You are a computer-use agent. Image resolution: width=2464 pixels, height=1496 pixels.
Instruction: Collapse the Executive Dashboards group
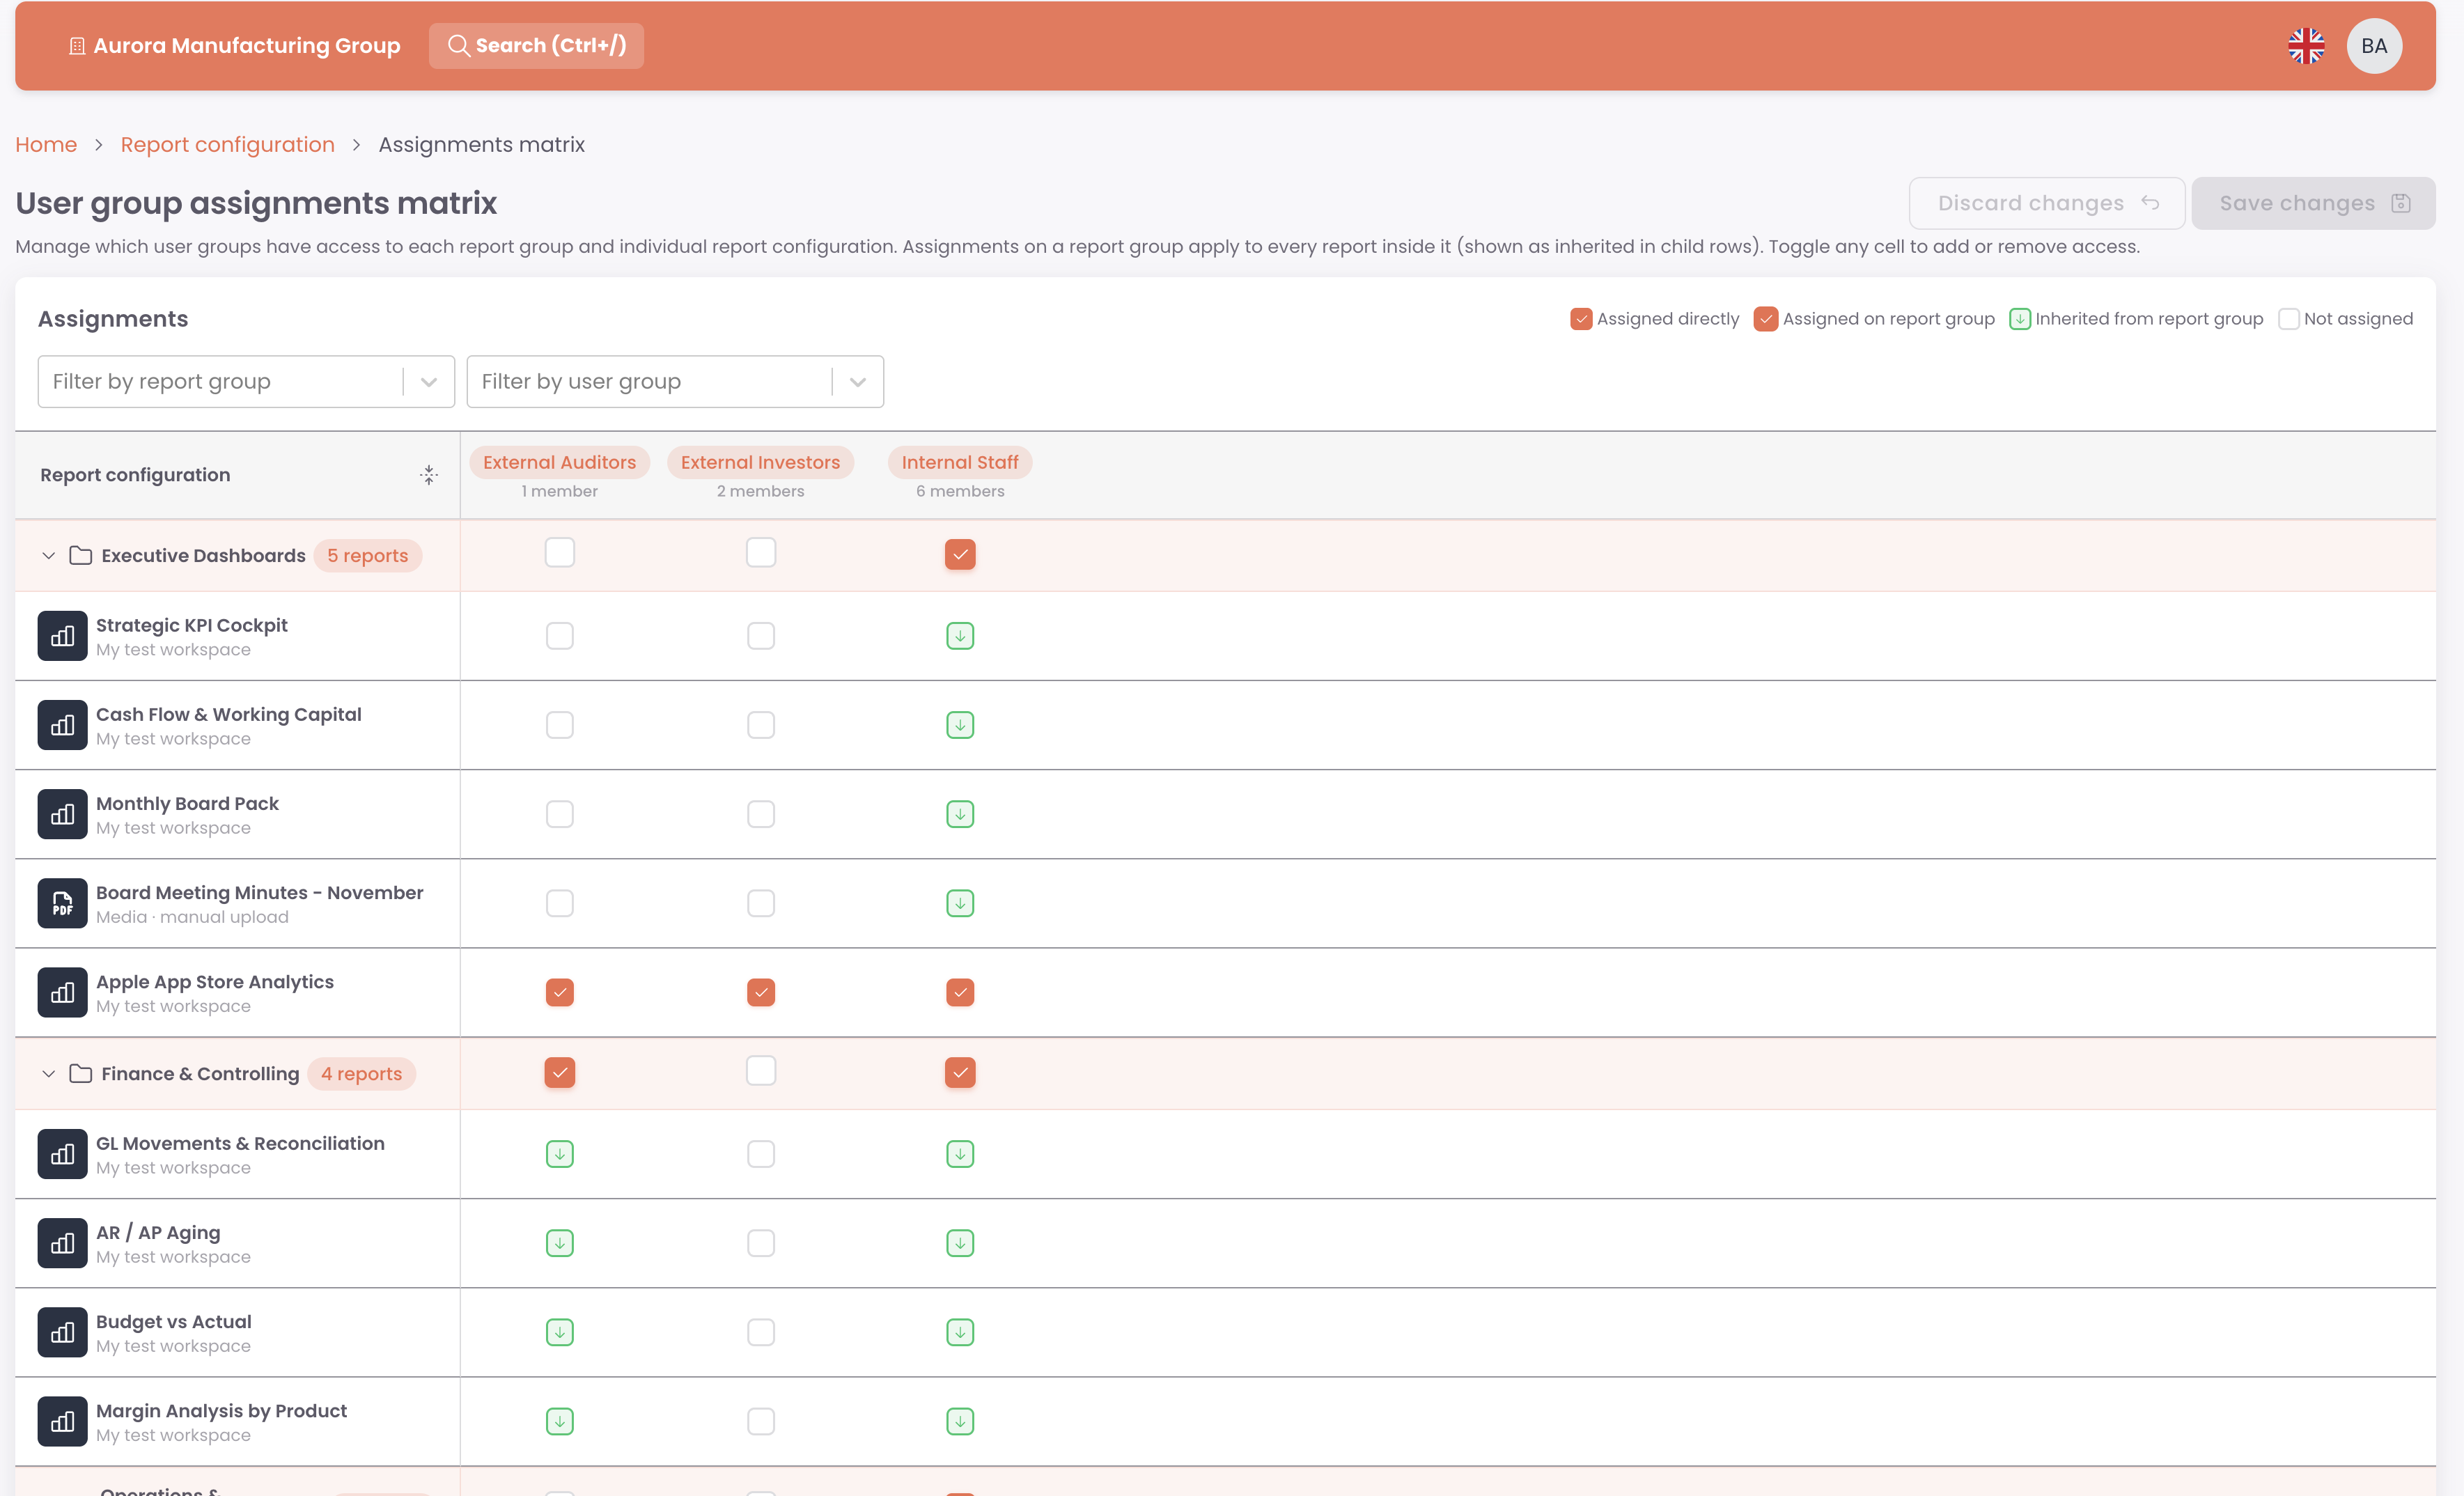48,555
